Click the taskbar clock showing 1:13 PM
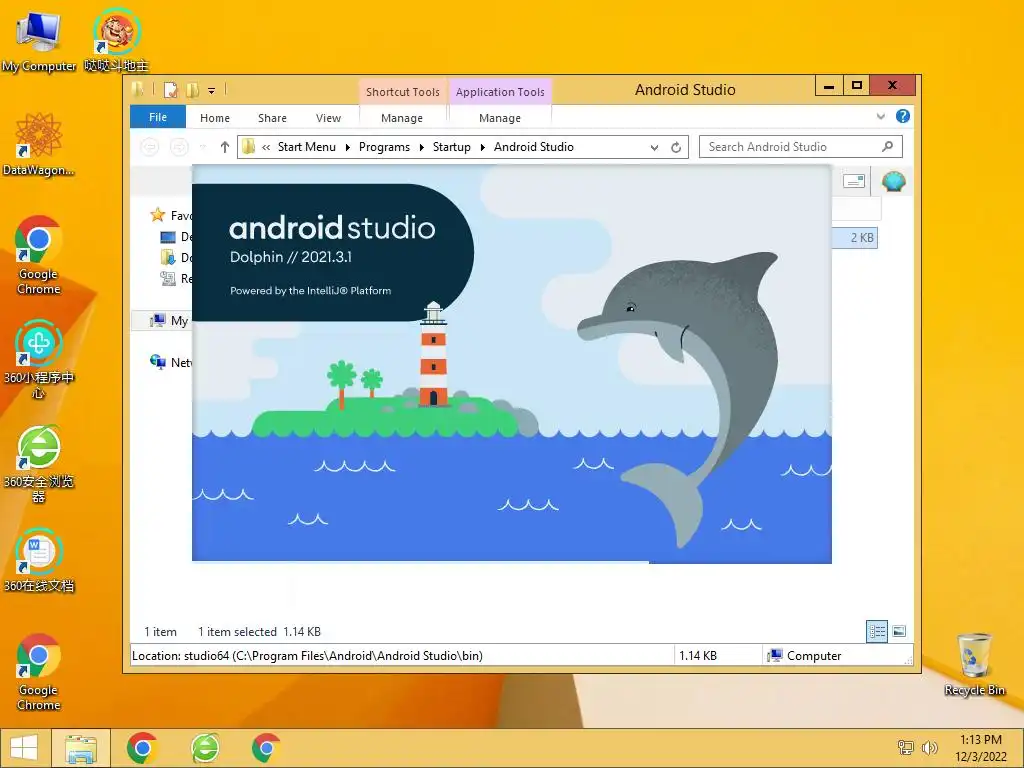This screenshot has height=768, width=1024. click(981, 748)
